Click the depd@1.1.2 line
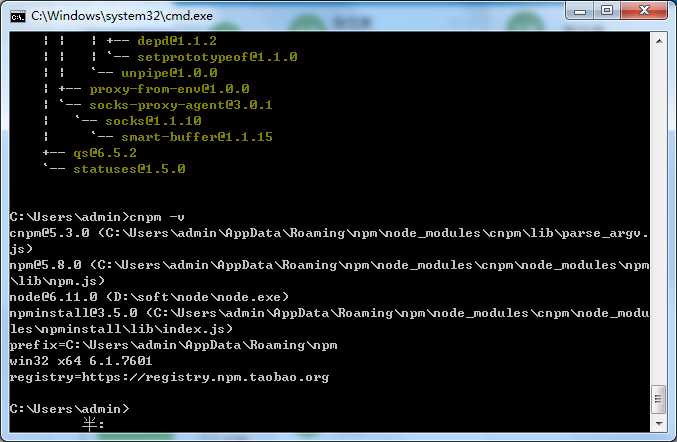The image size is (677, 442). click(x=177, y=41)
